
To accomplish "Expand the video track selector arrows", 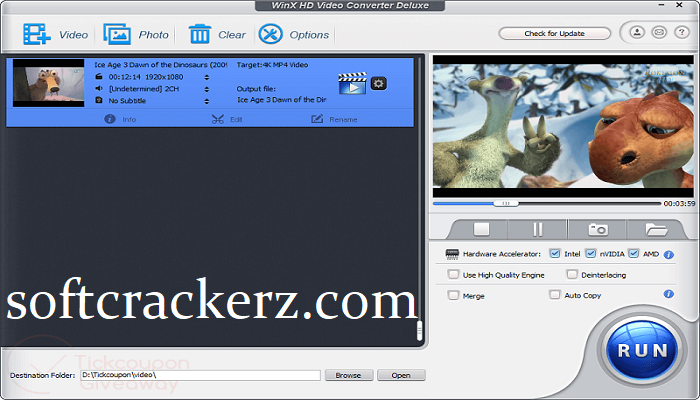I will pyautogui.click(x=207, y=77).
